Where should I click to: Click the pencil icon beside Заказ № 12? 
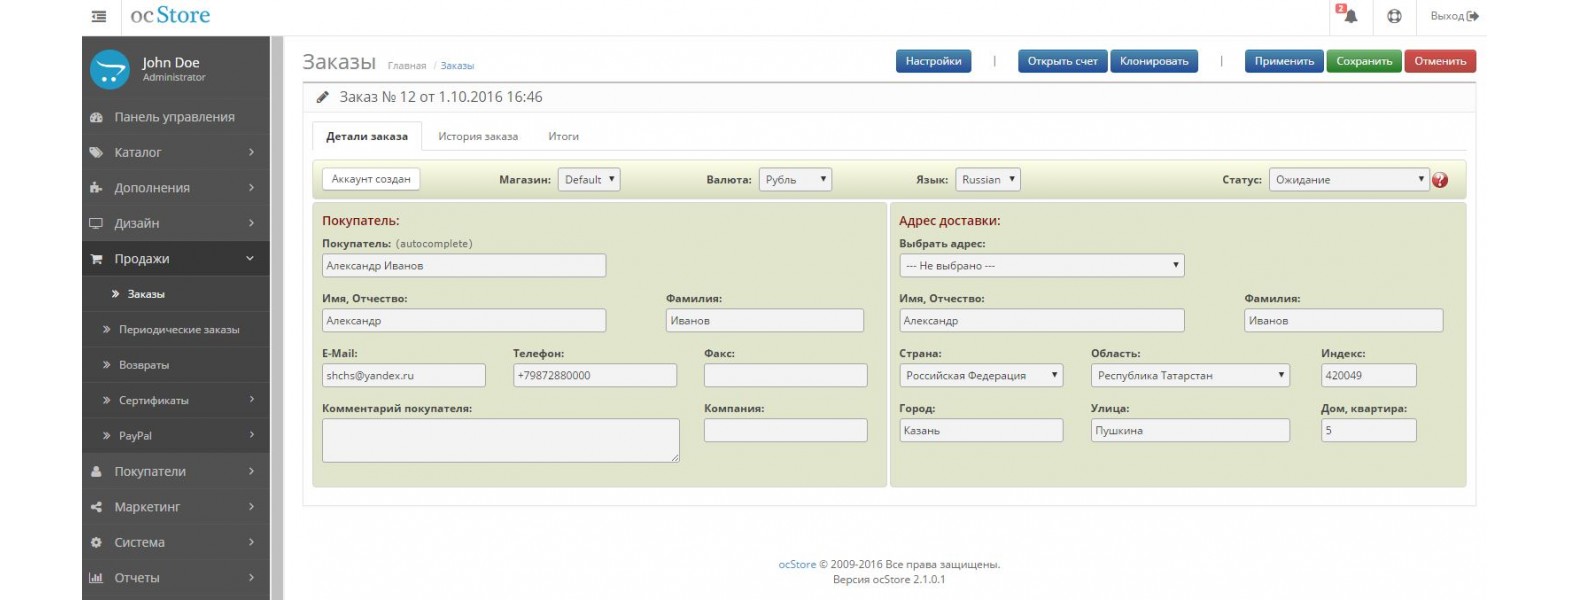coord(322,97)
